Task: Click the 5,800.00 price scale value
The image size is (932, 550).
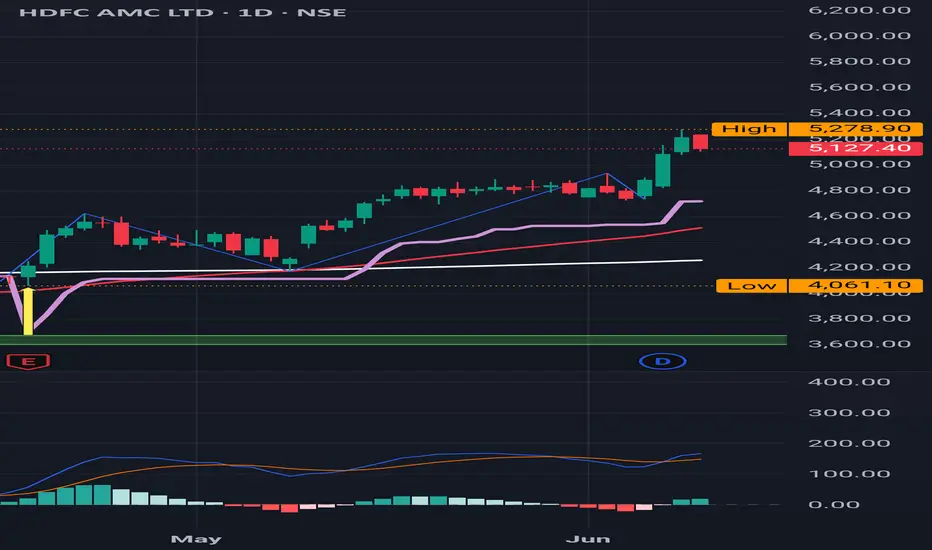Action: tap(859, 61)
